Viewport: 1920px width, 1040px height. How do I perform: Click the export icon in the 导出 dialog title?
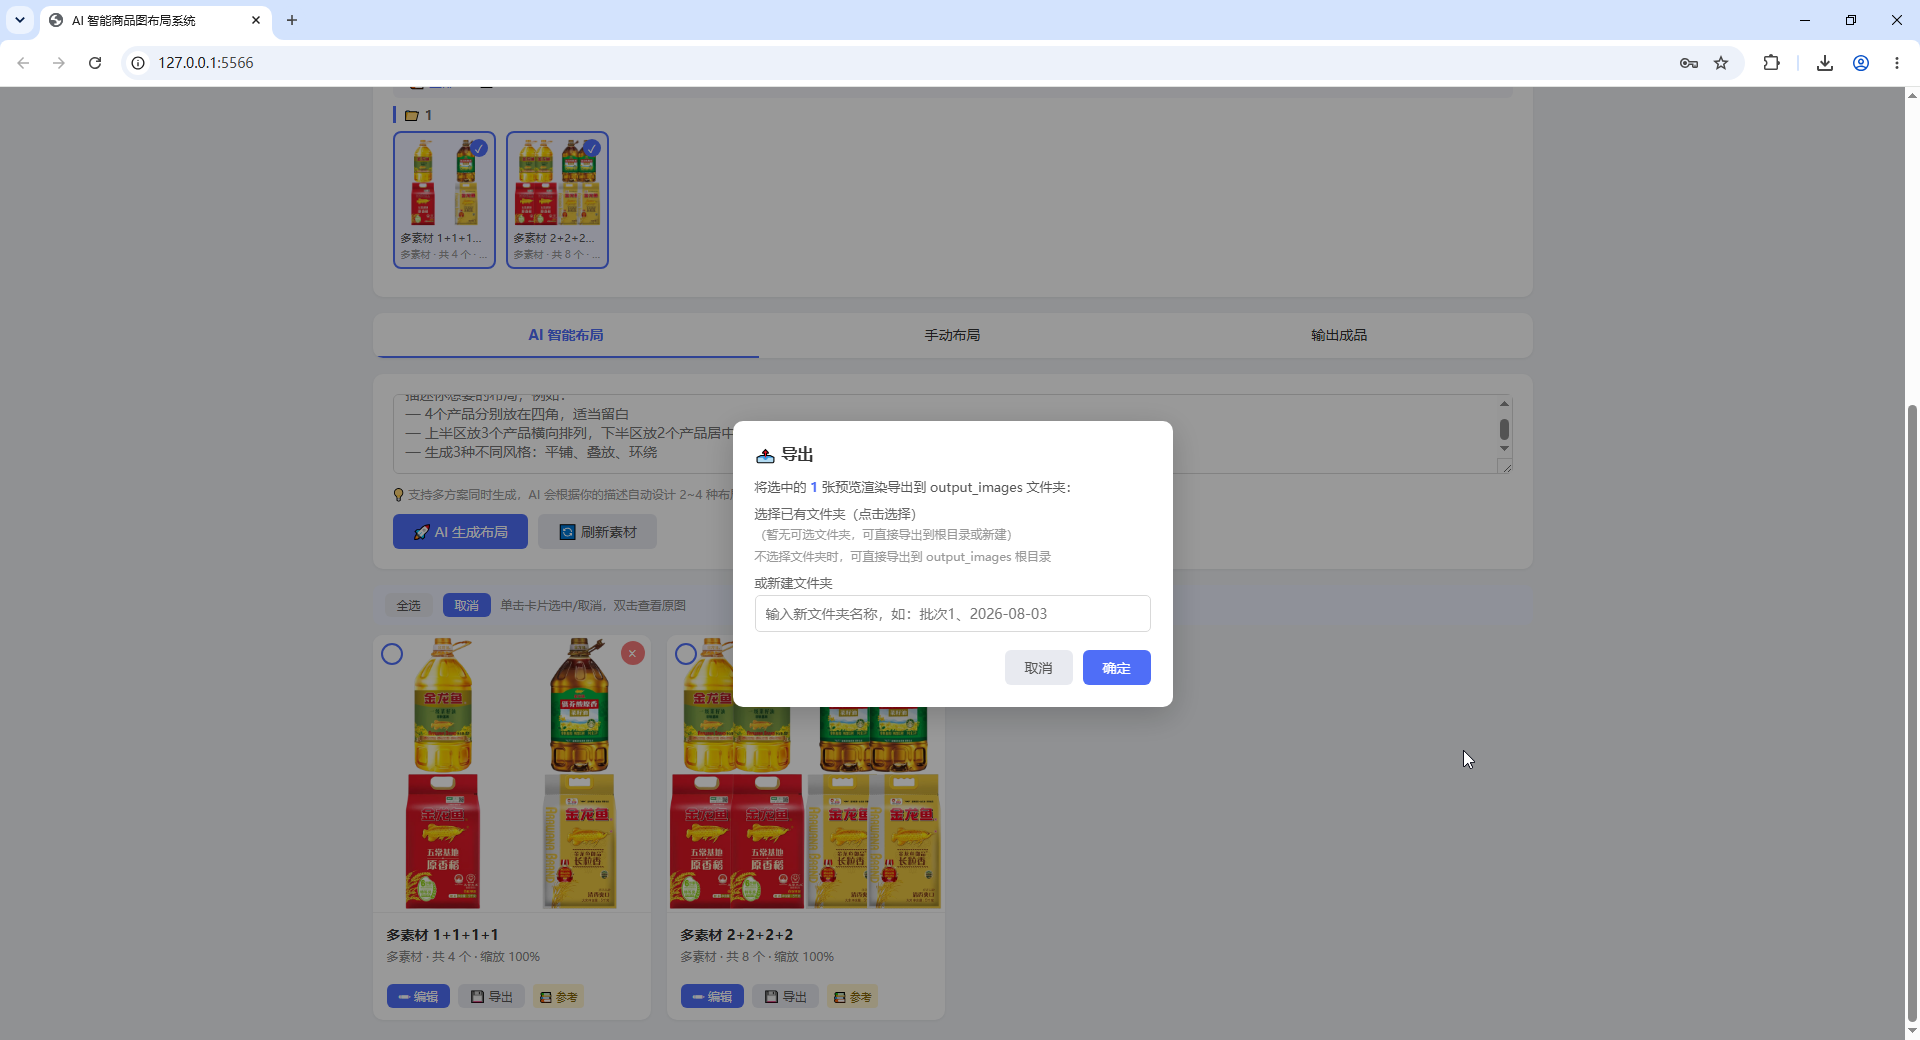click(765, 456)
